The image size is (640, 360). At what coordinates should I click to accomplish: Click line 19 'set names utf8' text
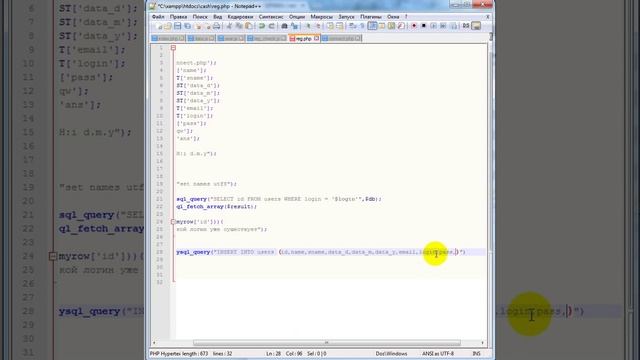[206, 184]
